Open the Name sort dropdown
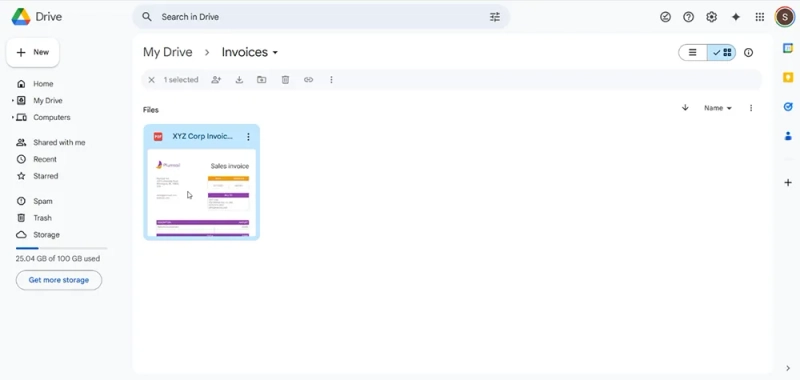This screenshot has height=380, width=800. 718,108
